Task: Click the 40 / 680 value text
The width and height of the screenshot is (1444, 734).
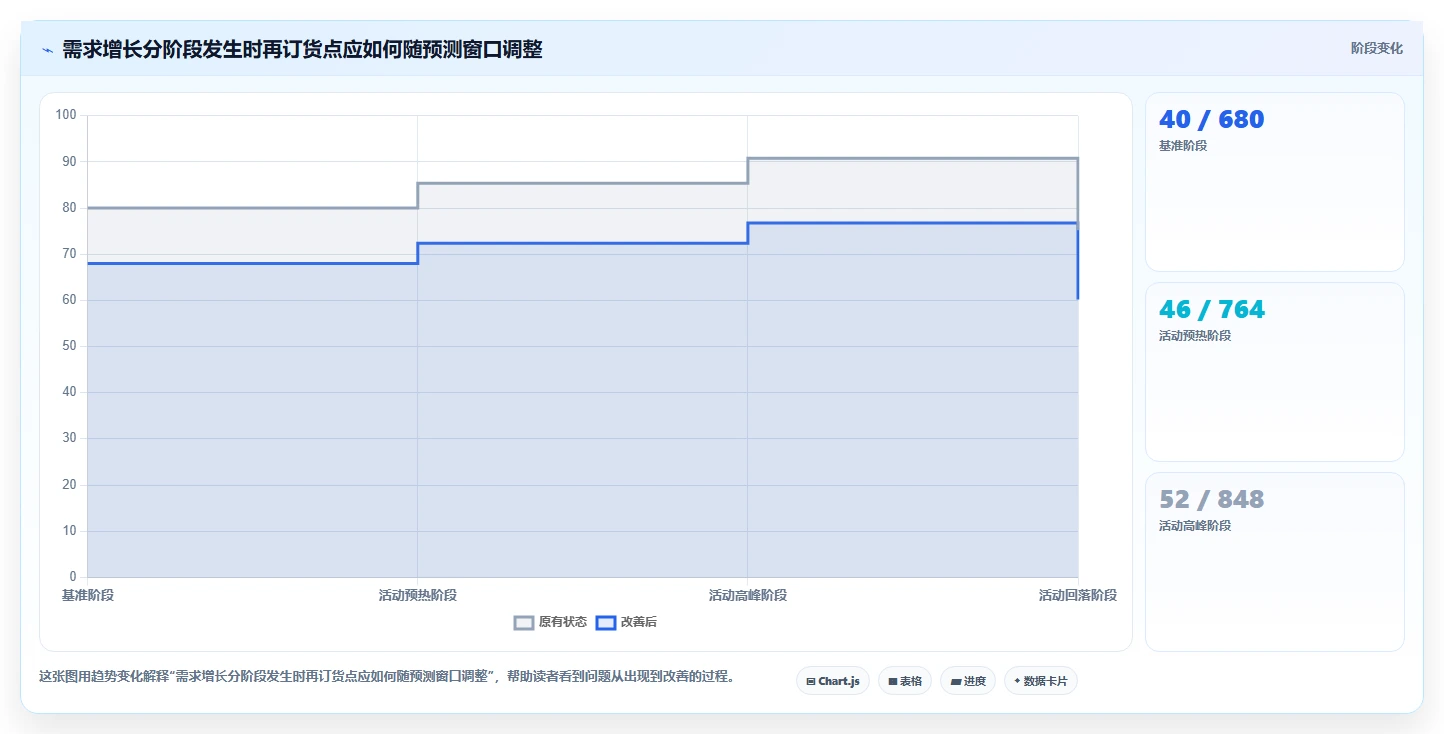Action: [x=1211, y=120]
